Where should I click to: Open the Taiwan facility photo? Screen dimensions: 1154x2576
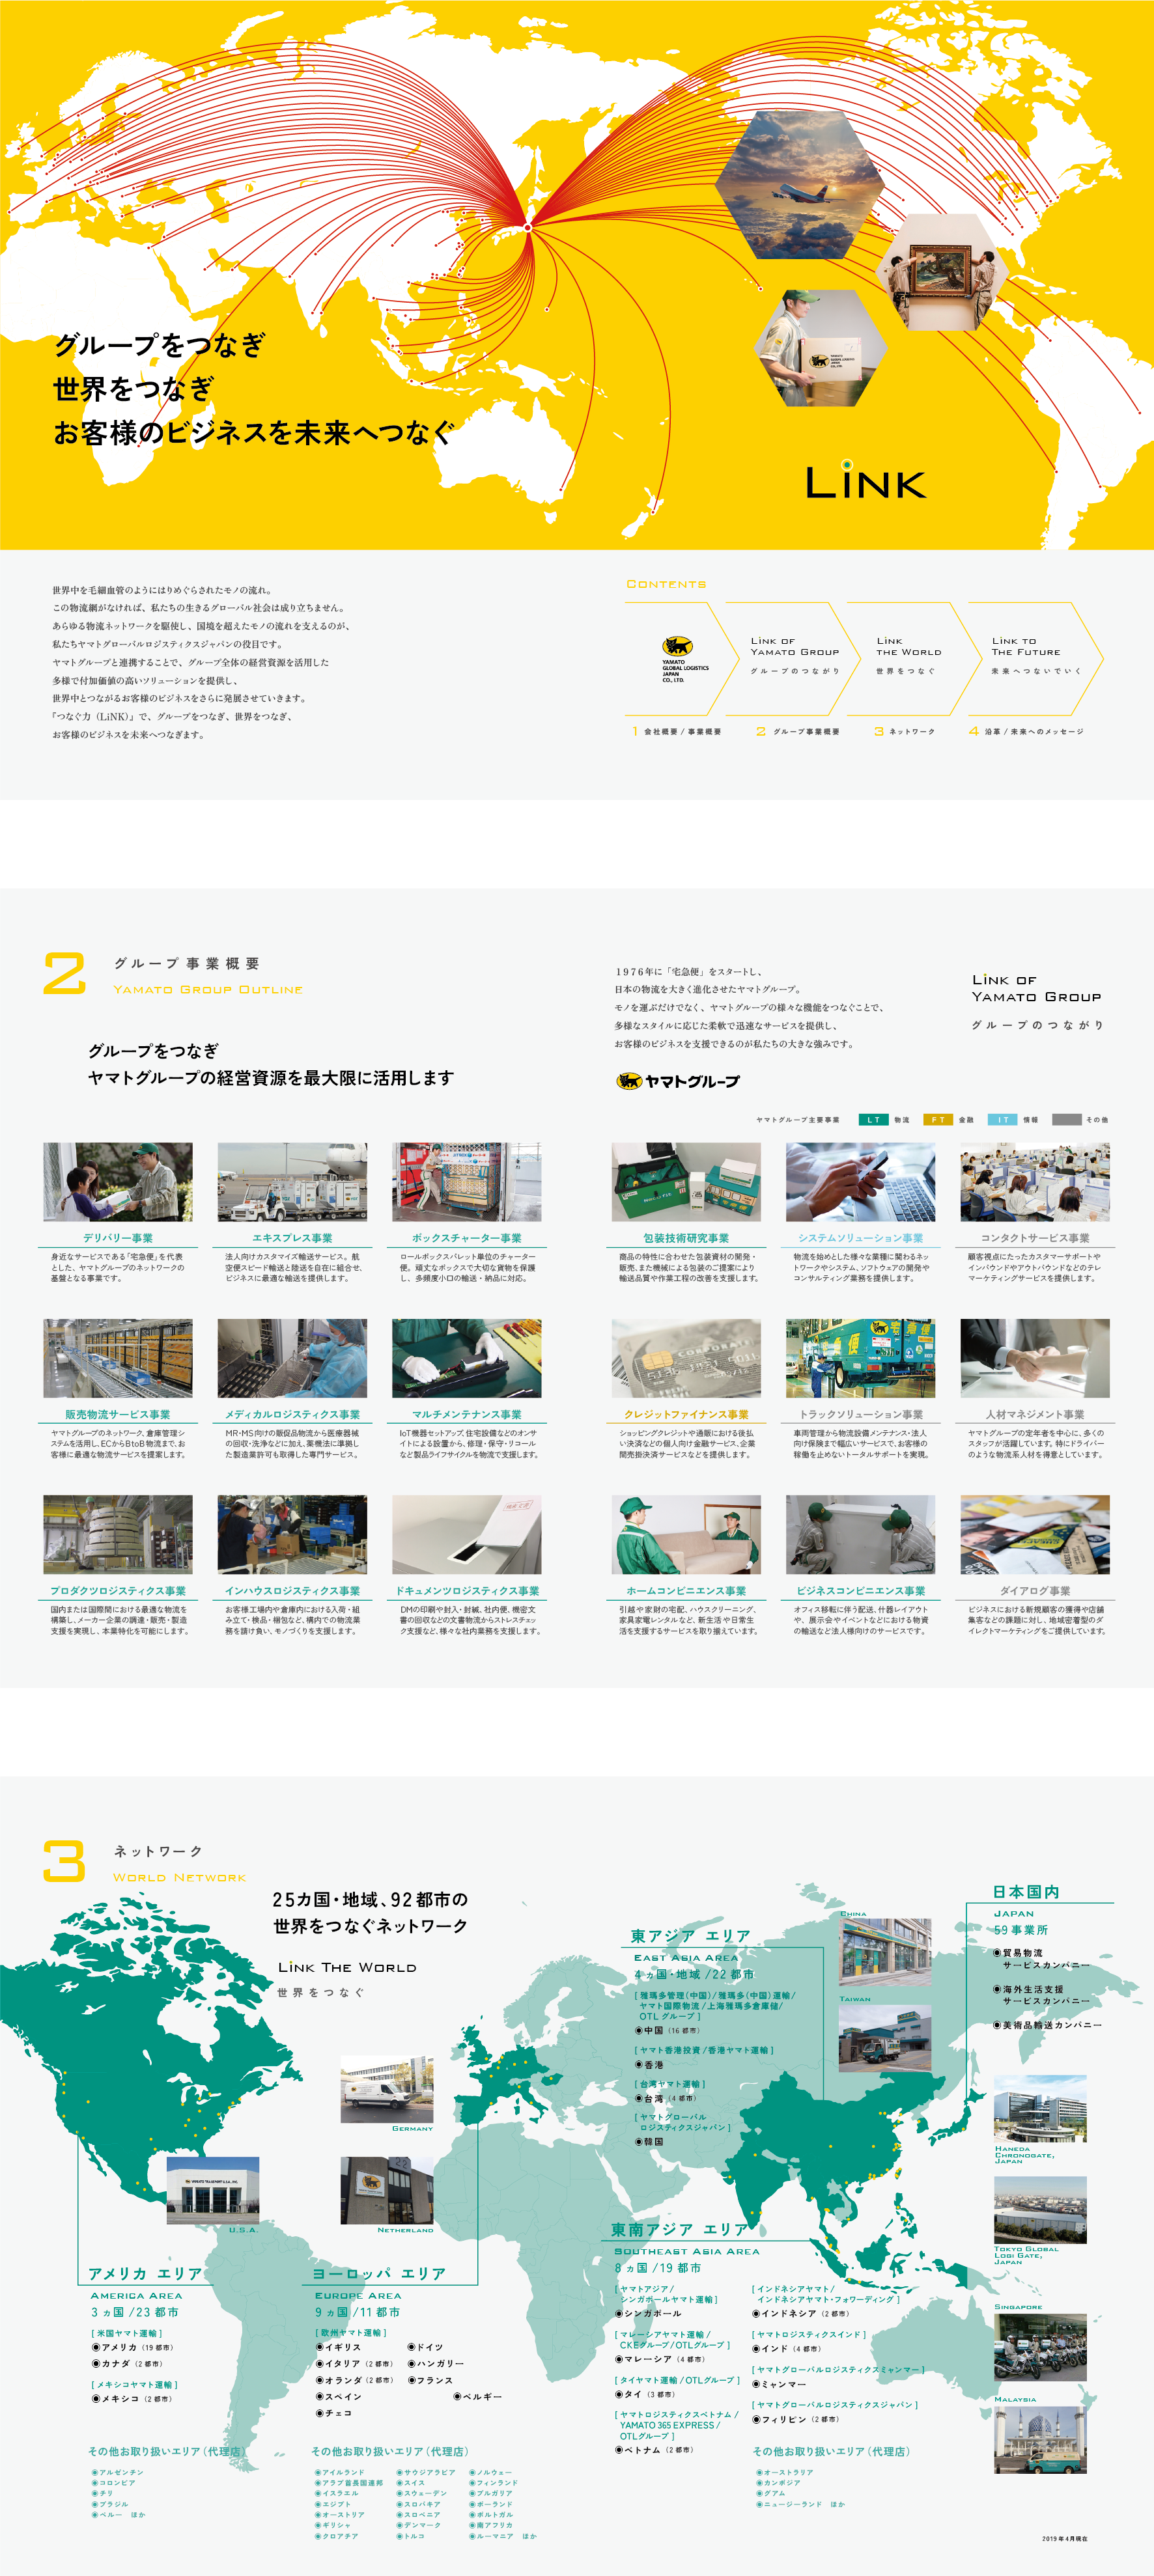click(x=884, y=2038)
